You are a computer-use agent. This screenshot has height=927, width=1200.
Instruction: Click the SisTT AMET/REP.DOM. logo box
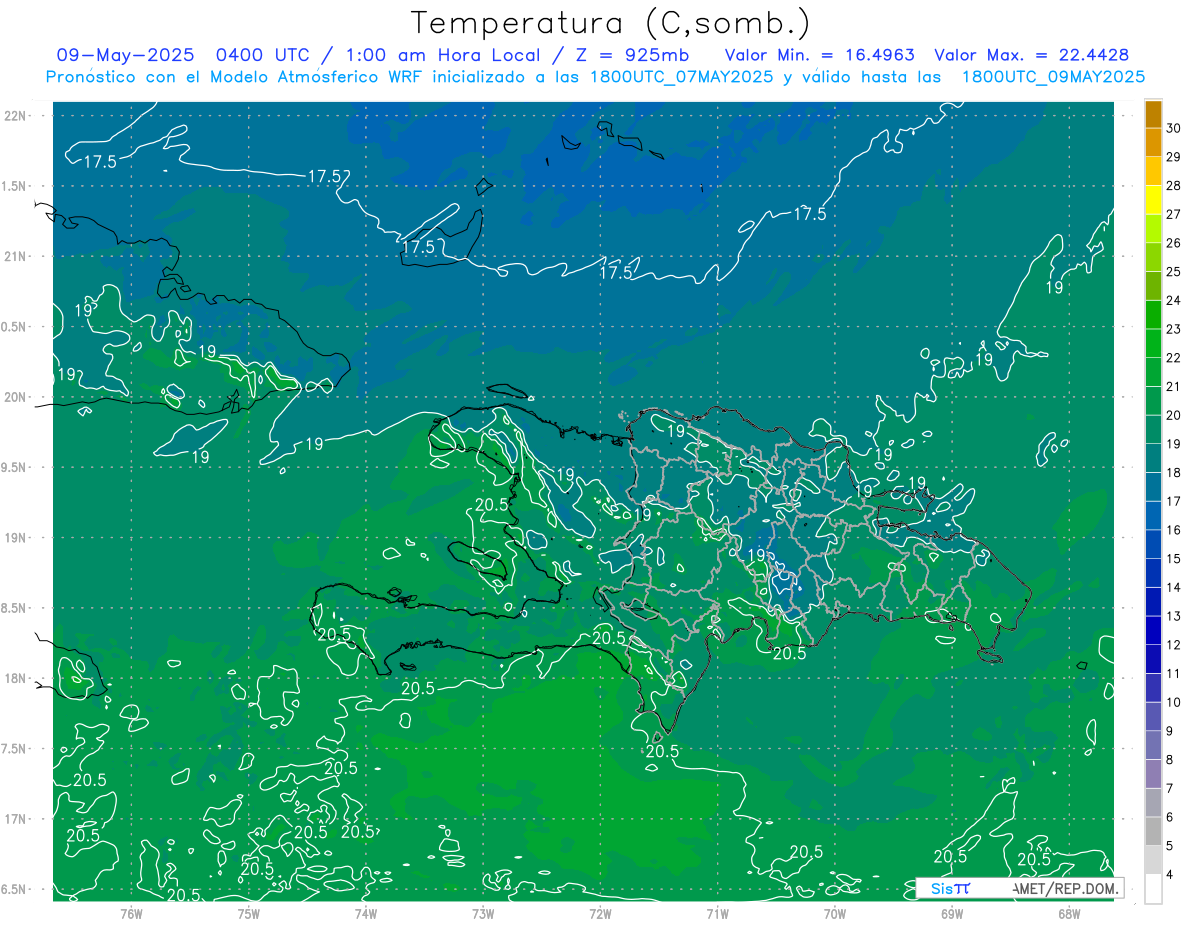(1019, 888)
